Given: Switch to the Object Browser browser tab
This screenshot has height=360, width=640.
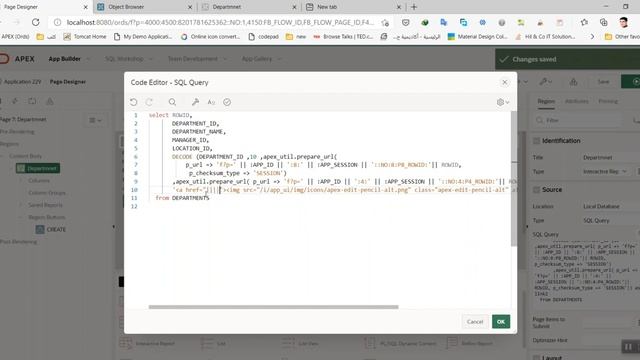Looking at the screenshot, I should (145, 7).
